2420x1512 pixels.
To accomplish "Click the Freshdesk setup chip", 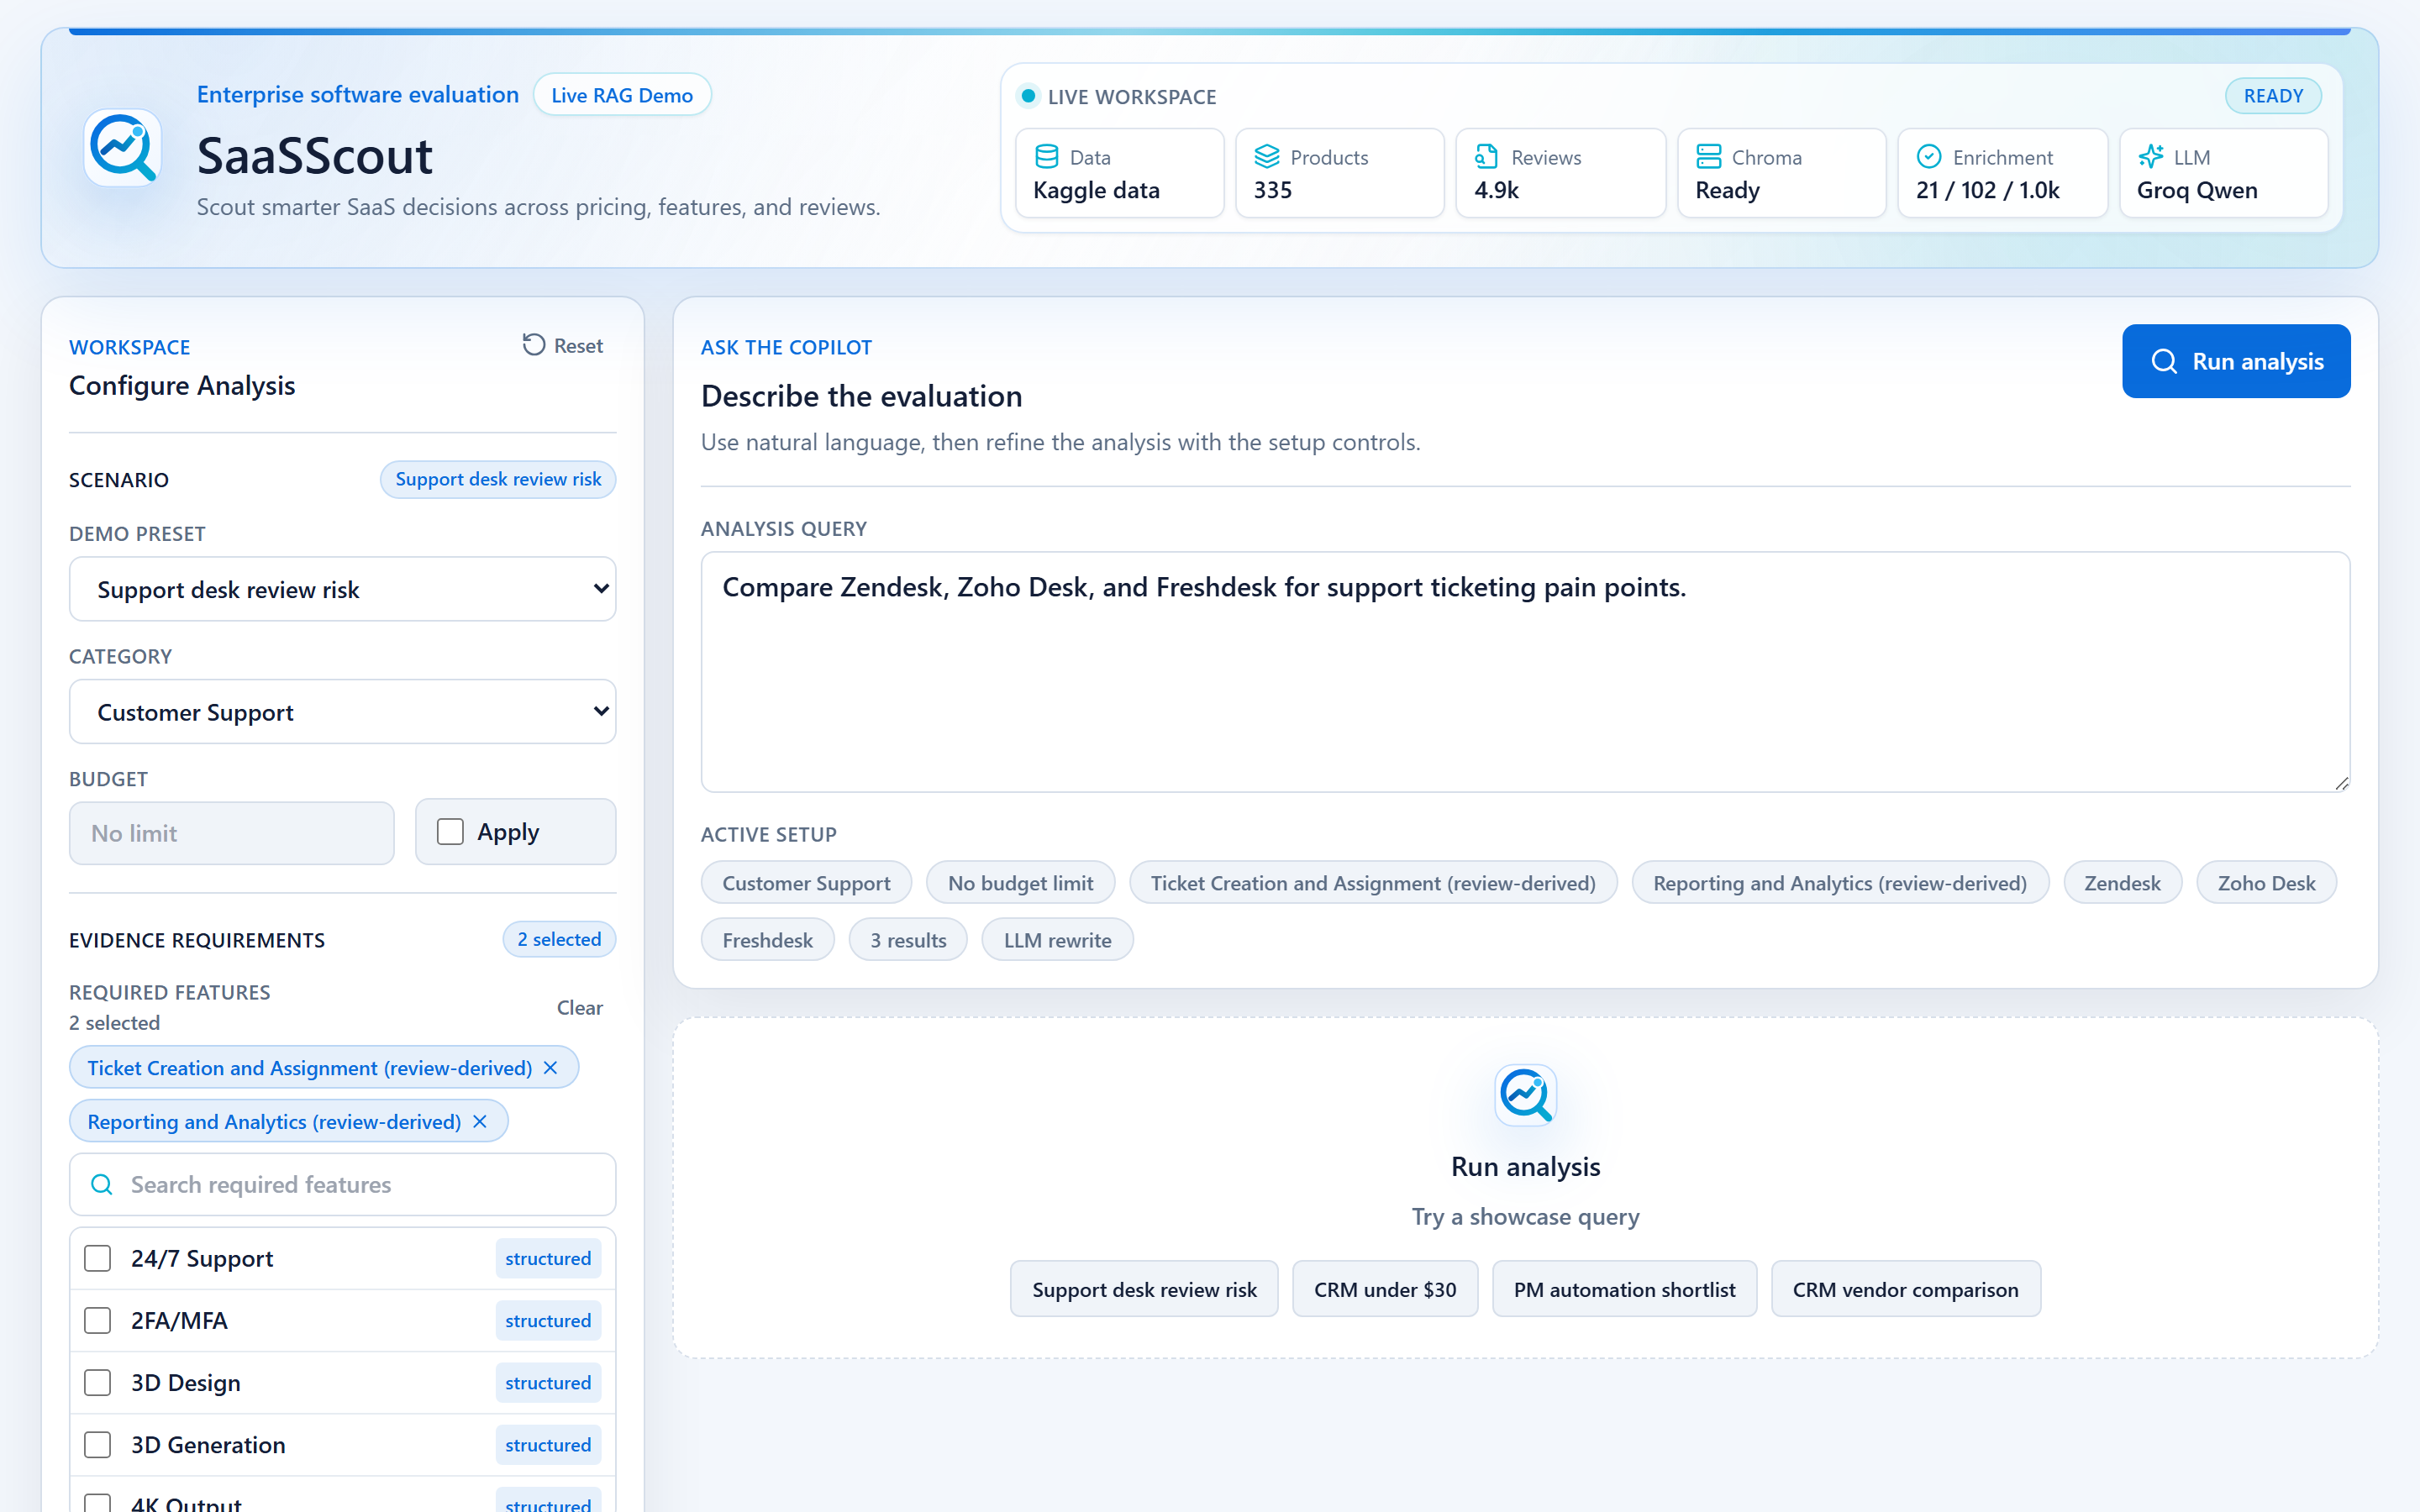I will [767, 940].
